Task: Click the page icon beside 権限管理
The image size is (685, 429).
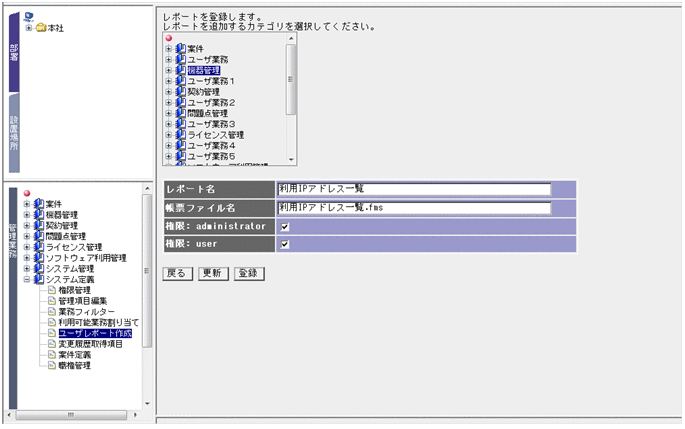Action: point(52,290)
